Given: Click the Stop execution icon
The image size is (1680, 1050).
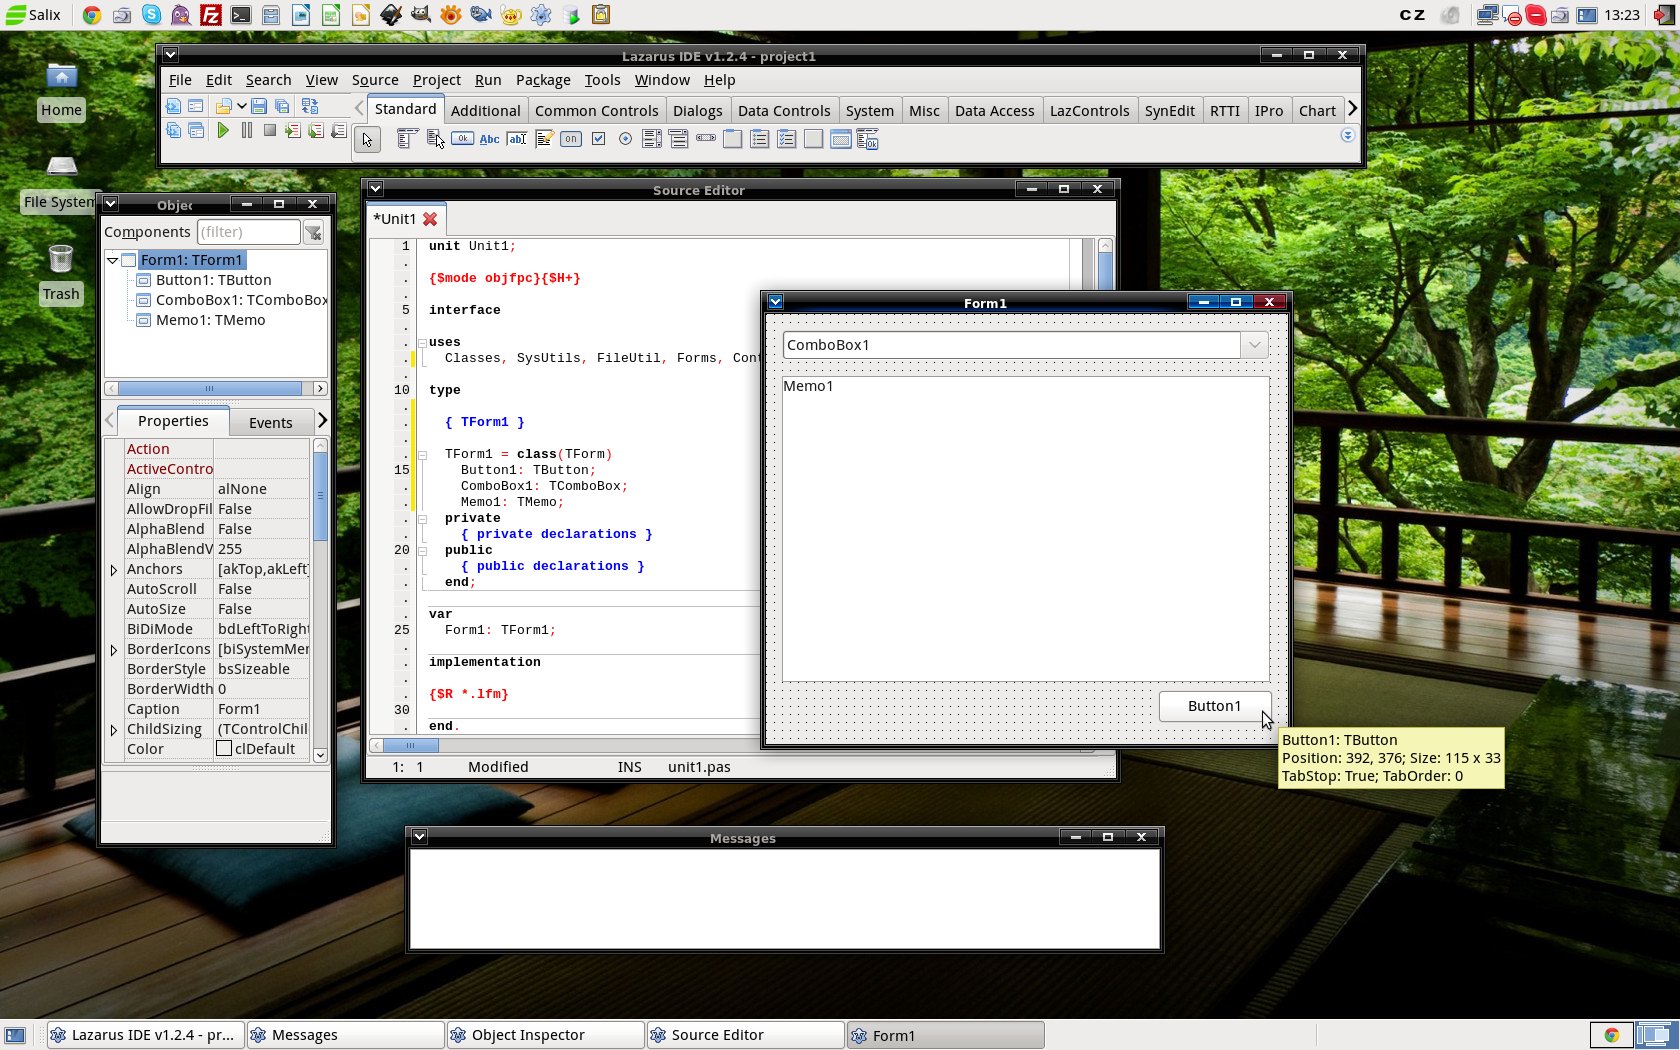Looking at the screenshot, I should point(269,130).
